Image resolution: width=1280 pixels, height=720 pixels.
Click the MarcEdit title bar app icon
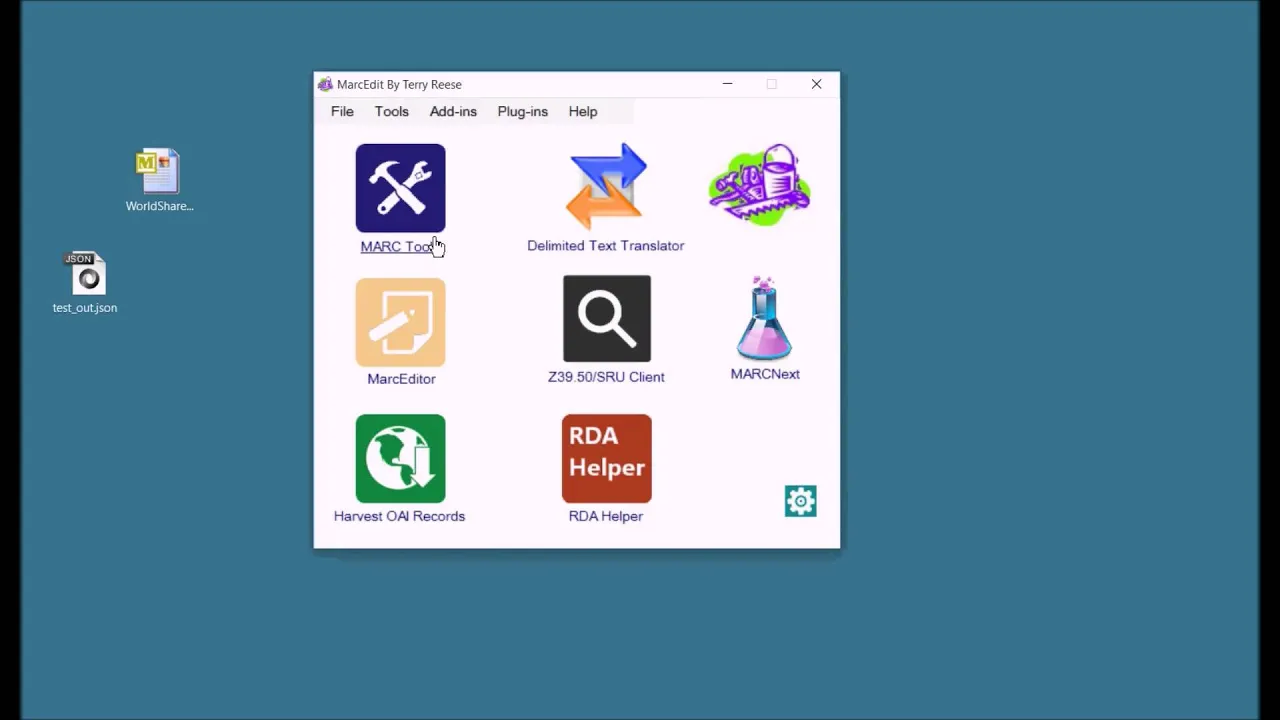(325, 84)
